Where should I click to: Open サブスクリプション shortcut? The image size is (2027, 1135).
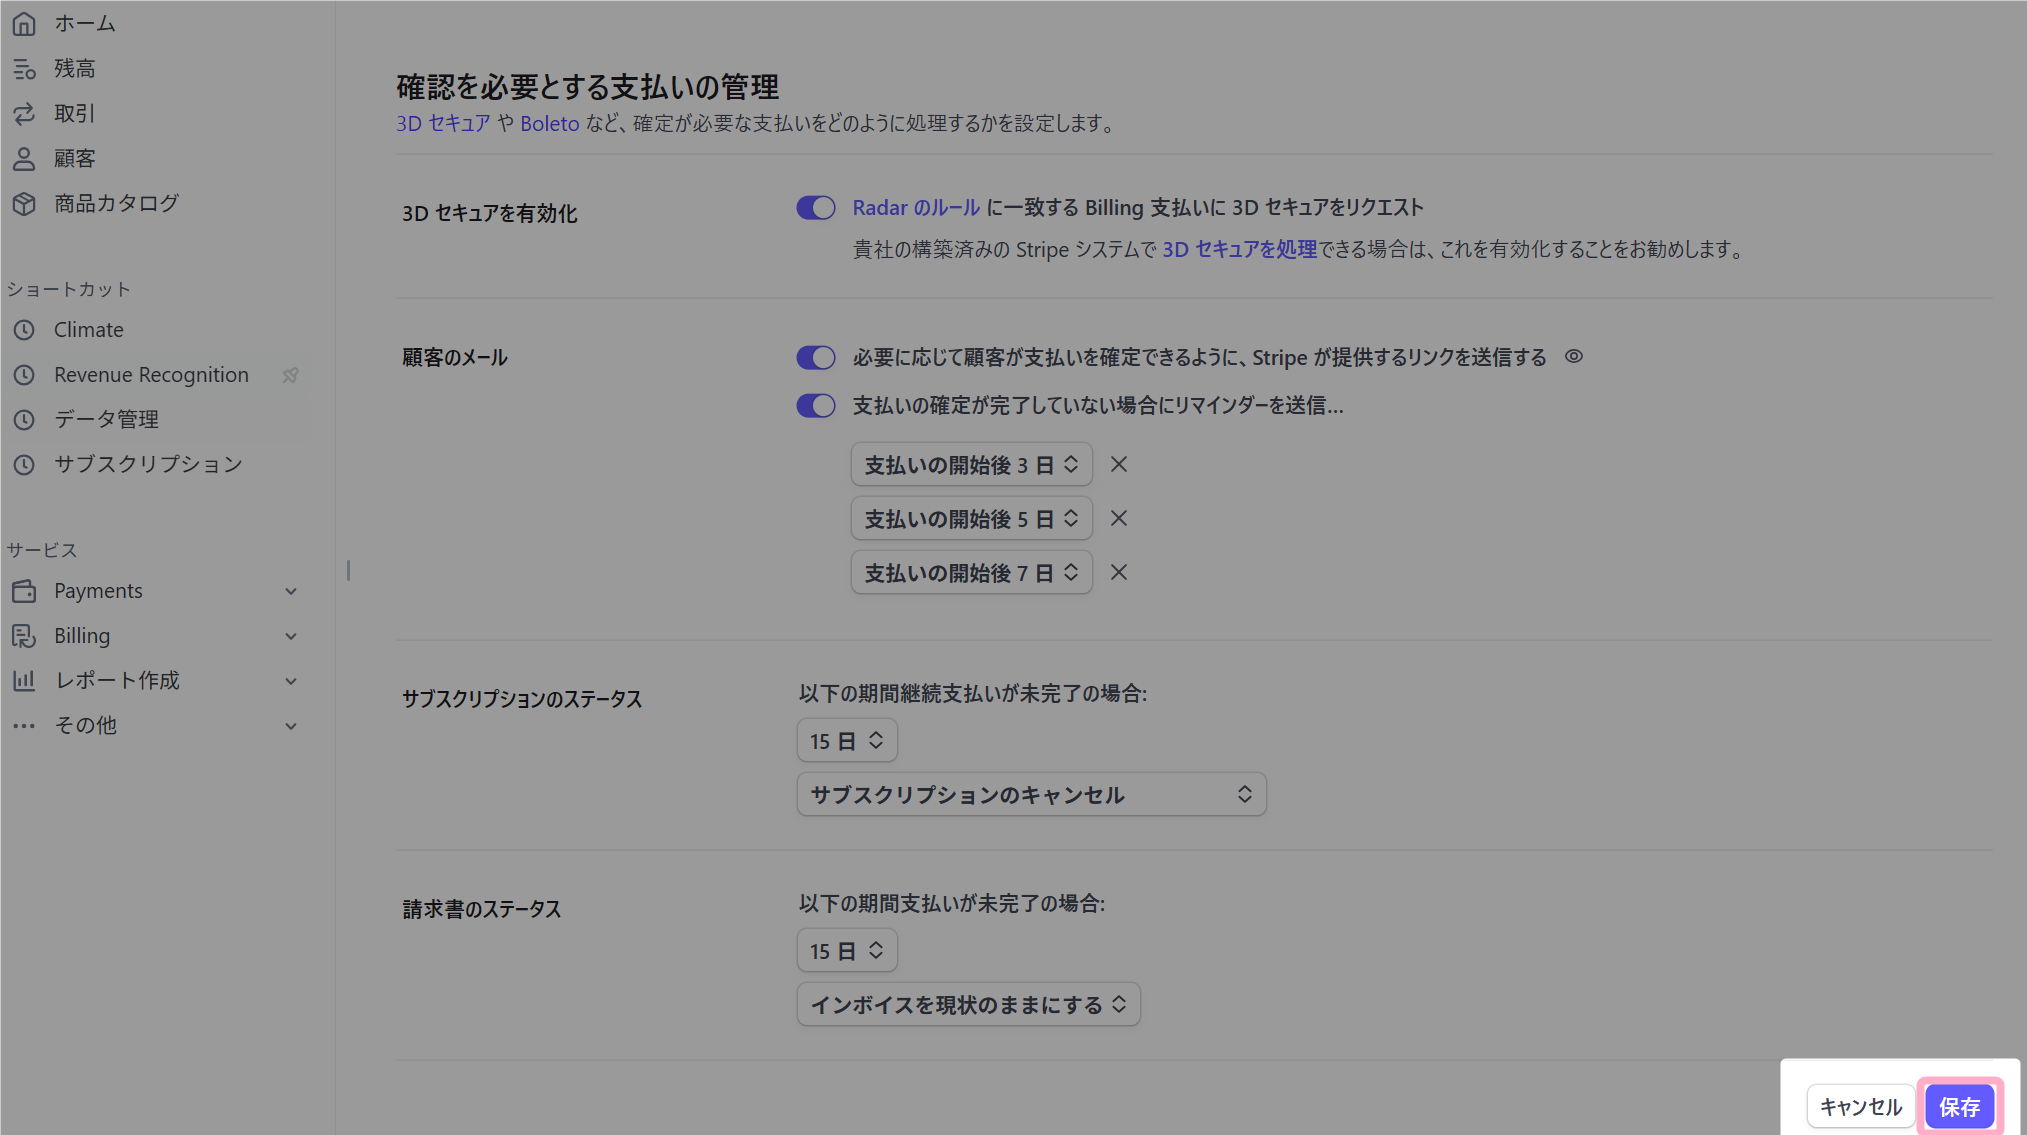click(148, 465)
